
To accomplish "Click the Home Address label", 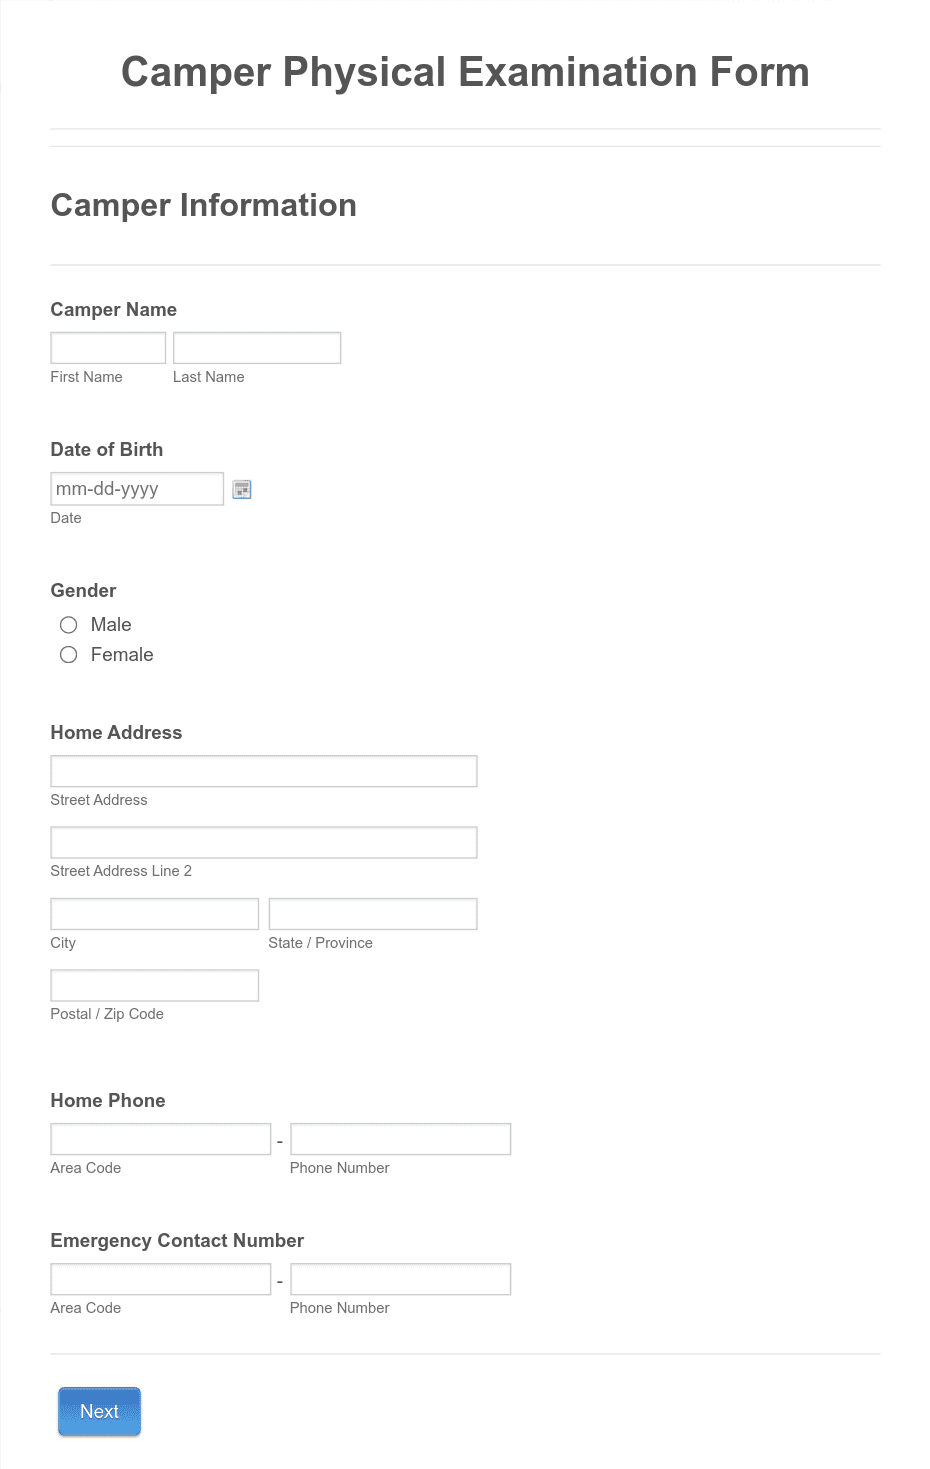I will [x=116, y=733].
